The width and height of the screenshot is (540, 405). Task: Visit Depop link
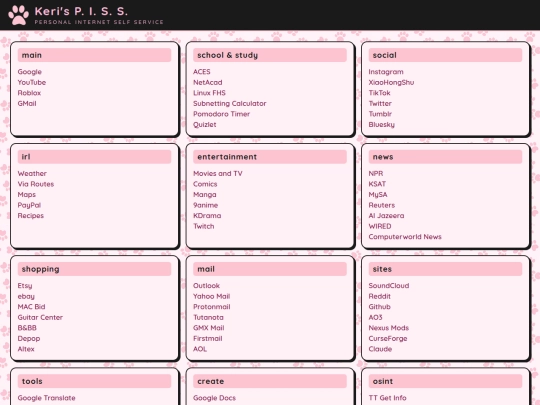(x=29, y=339)
